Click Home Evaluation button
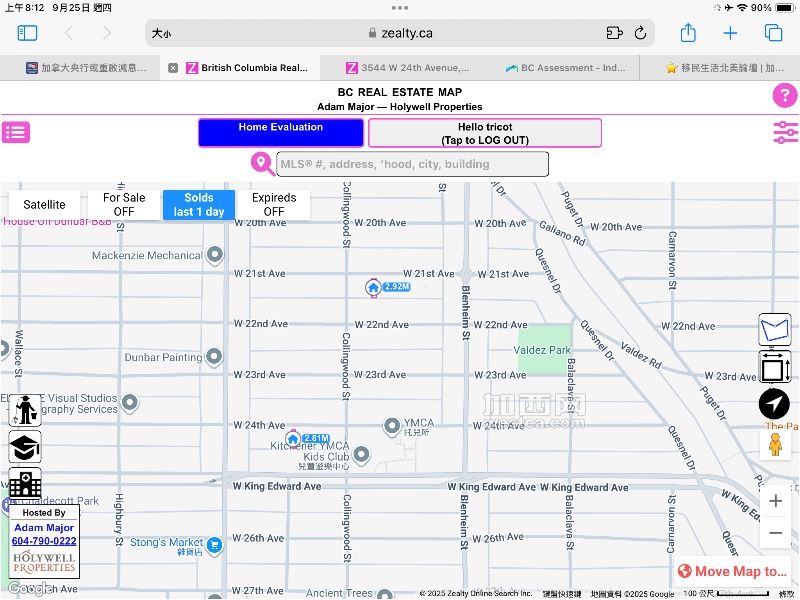This screenshot has height=600, width=800. click(x=281, y=133)
